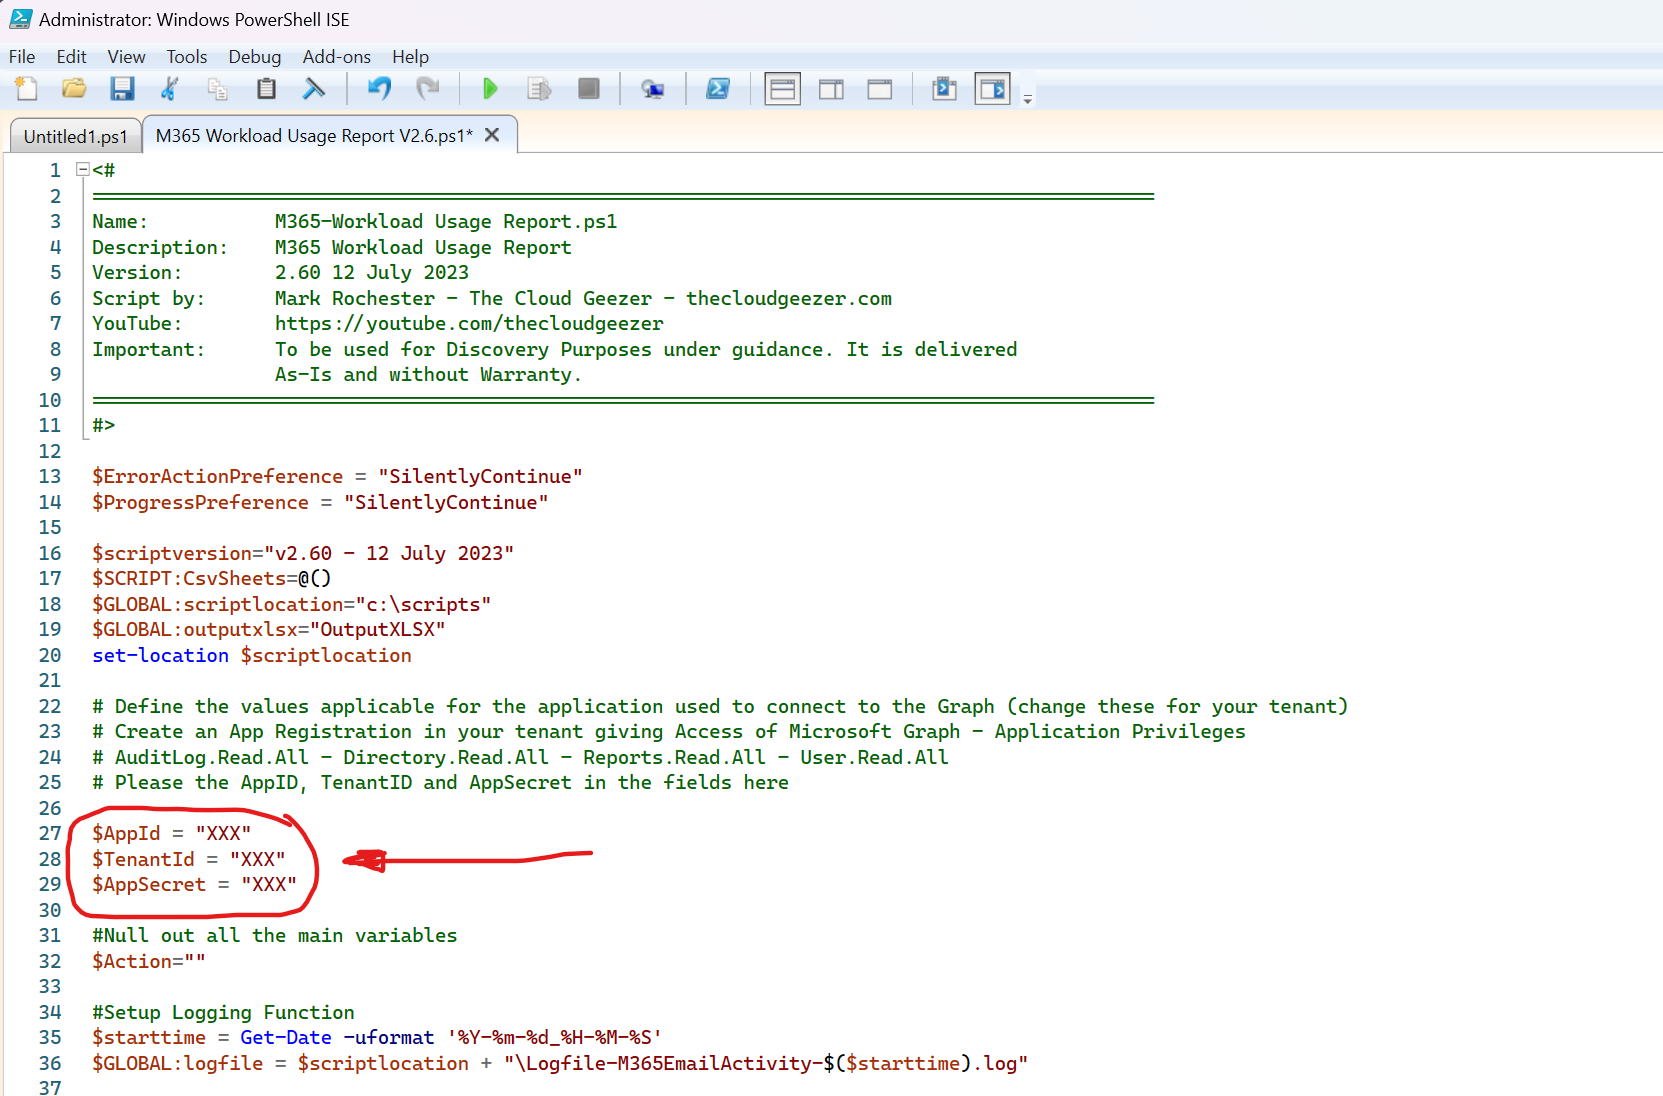Open New Remote PowerShell Tab icon
Screen dimensions: 1663x1096
(653, 89)
